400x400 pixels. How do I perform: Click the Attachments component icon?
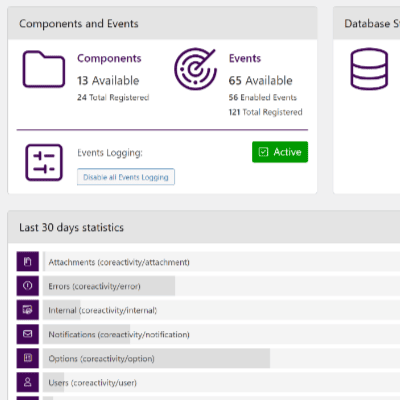click(x=28, y=262)
